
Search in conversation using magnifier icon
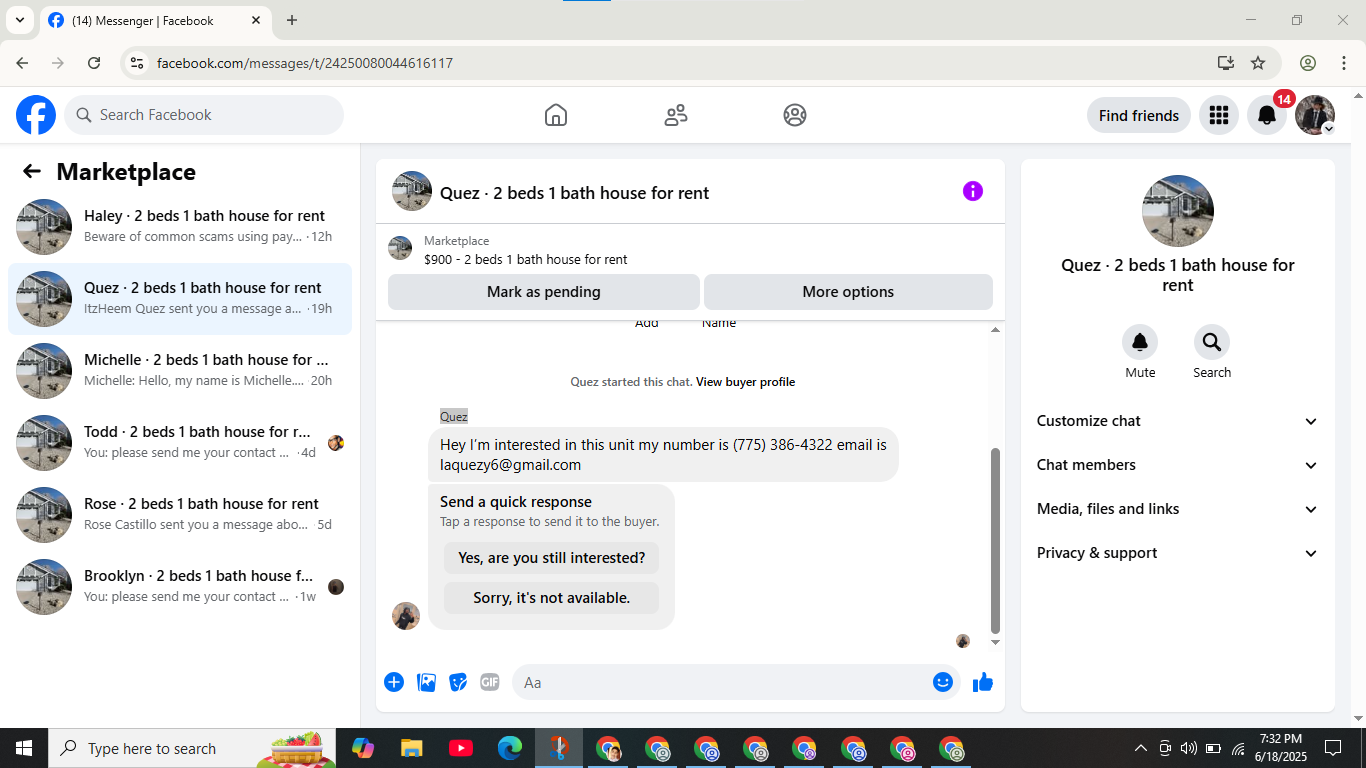tap(1212, 343)
